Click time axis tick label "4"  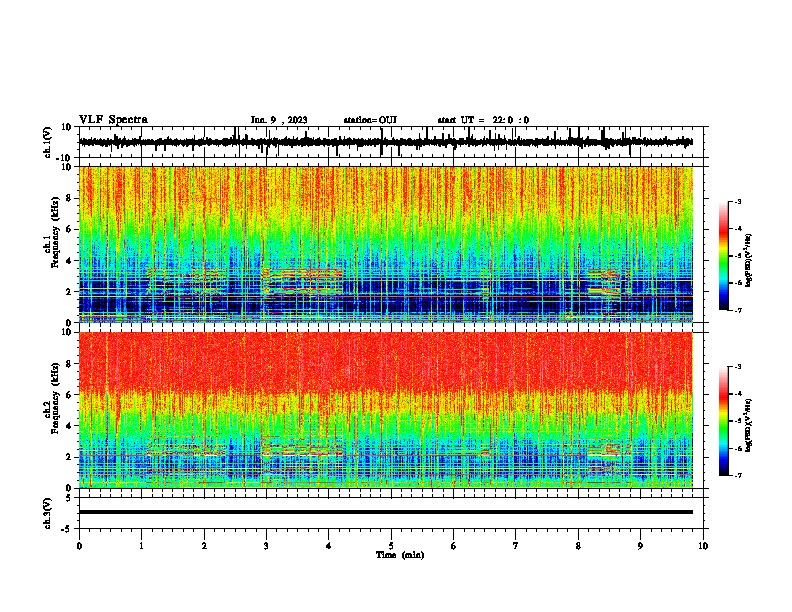coord(329,546)
